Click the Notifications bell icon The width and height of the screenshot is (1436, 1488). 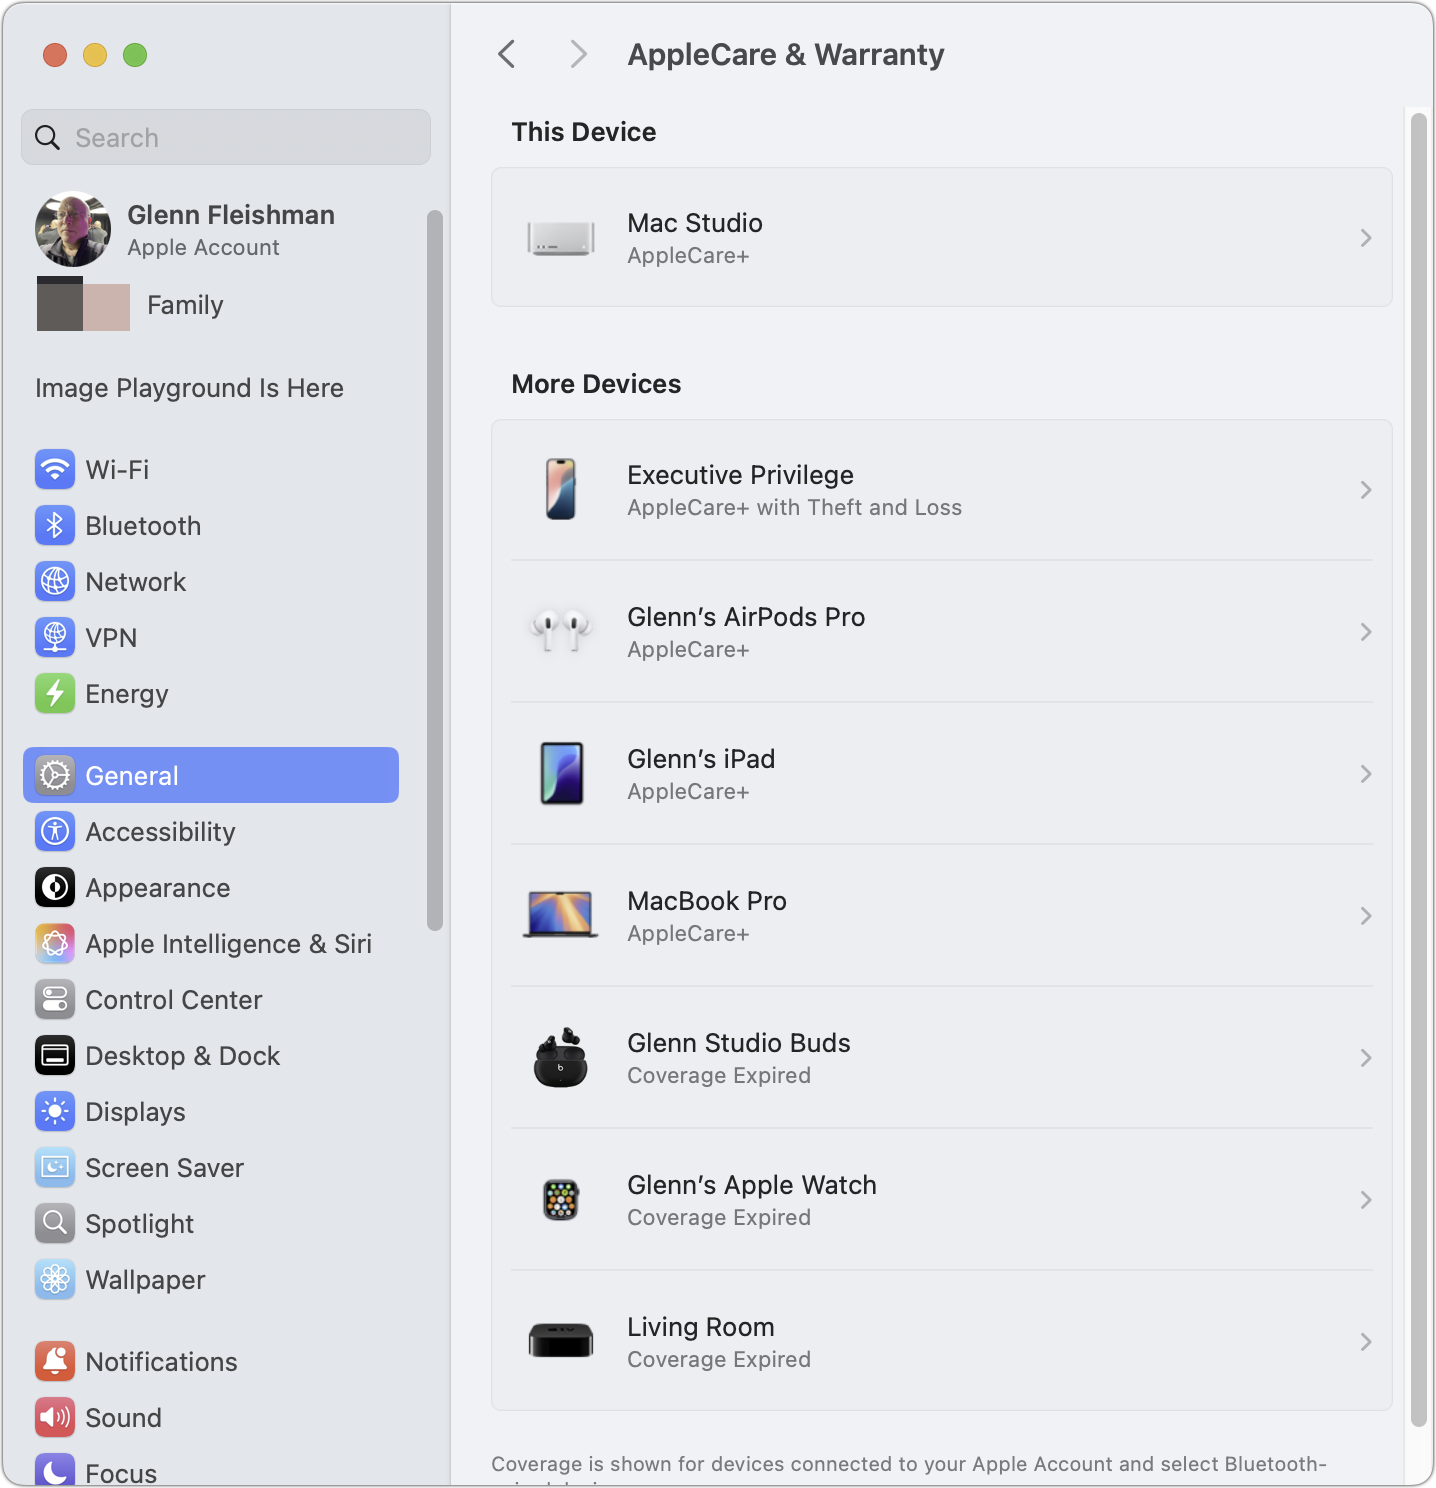(55, 1361)
